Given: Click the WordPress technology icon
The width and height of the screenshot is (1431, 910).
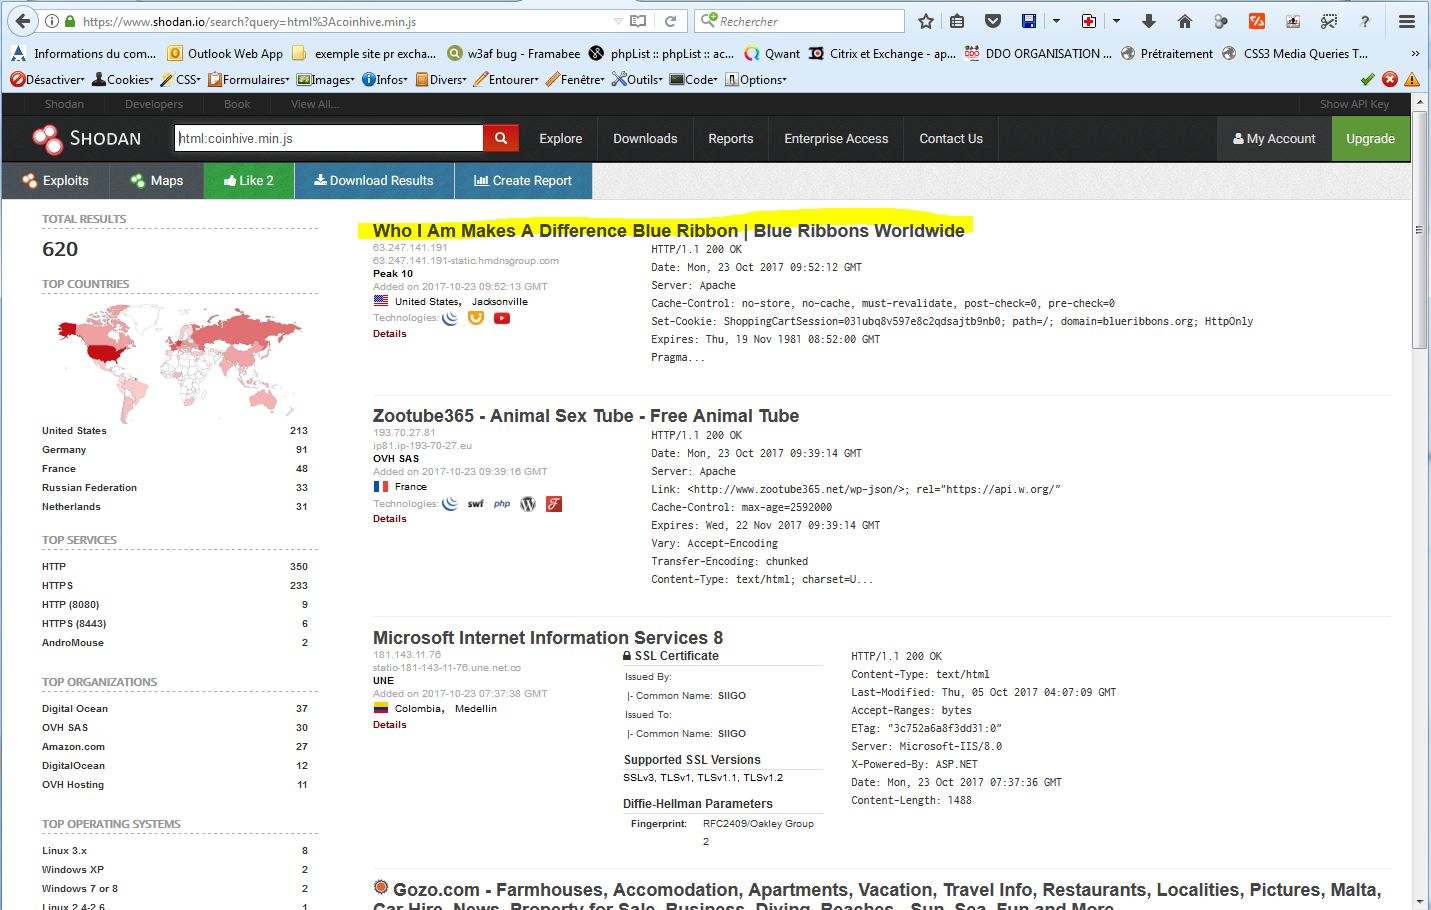Looking at the screenshot, I should click(x=528, y=504).
